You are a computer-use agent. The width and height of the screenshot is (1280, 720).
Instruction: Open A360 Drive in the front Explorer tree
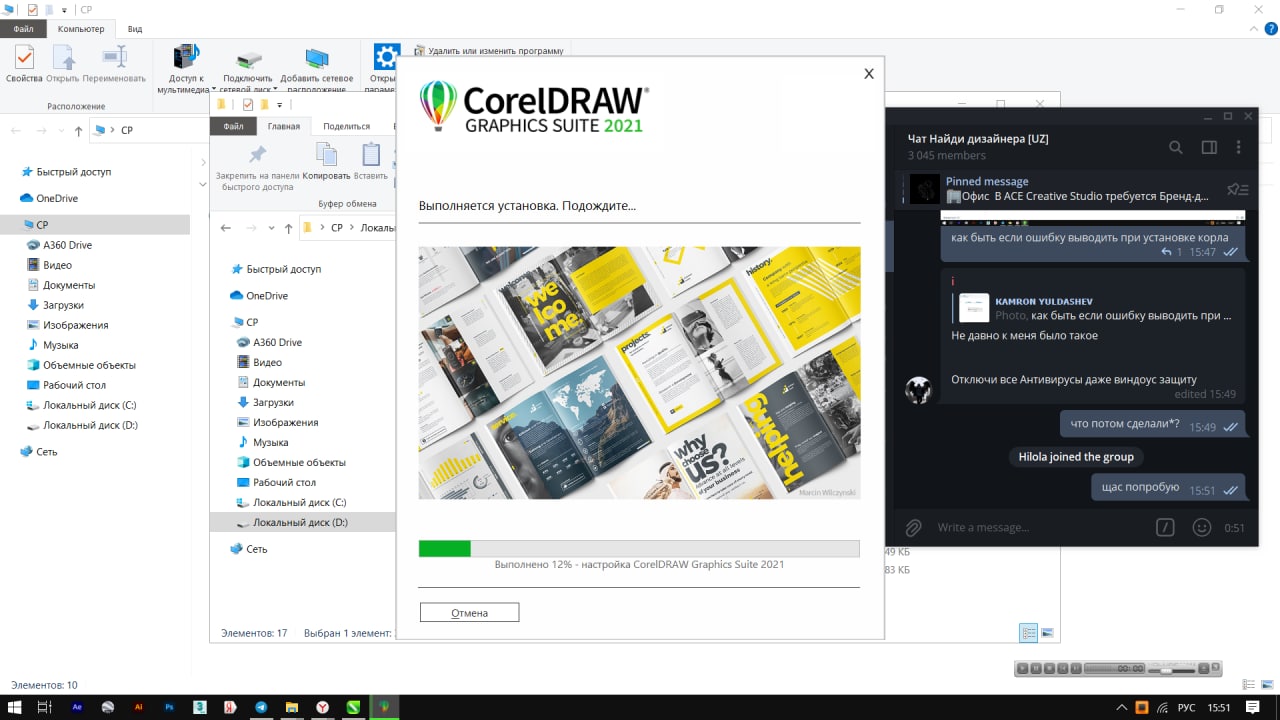pyautogui.click(x=277, y=342)
